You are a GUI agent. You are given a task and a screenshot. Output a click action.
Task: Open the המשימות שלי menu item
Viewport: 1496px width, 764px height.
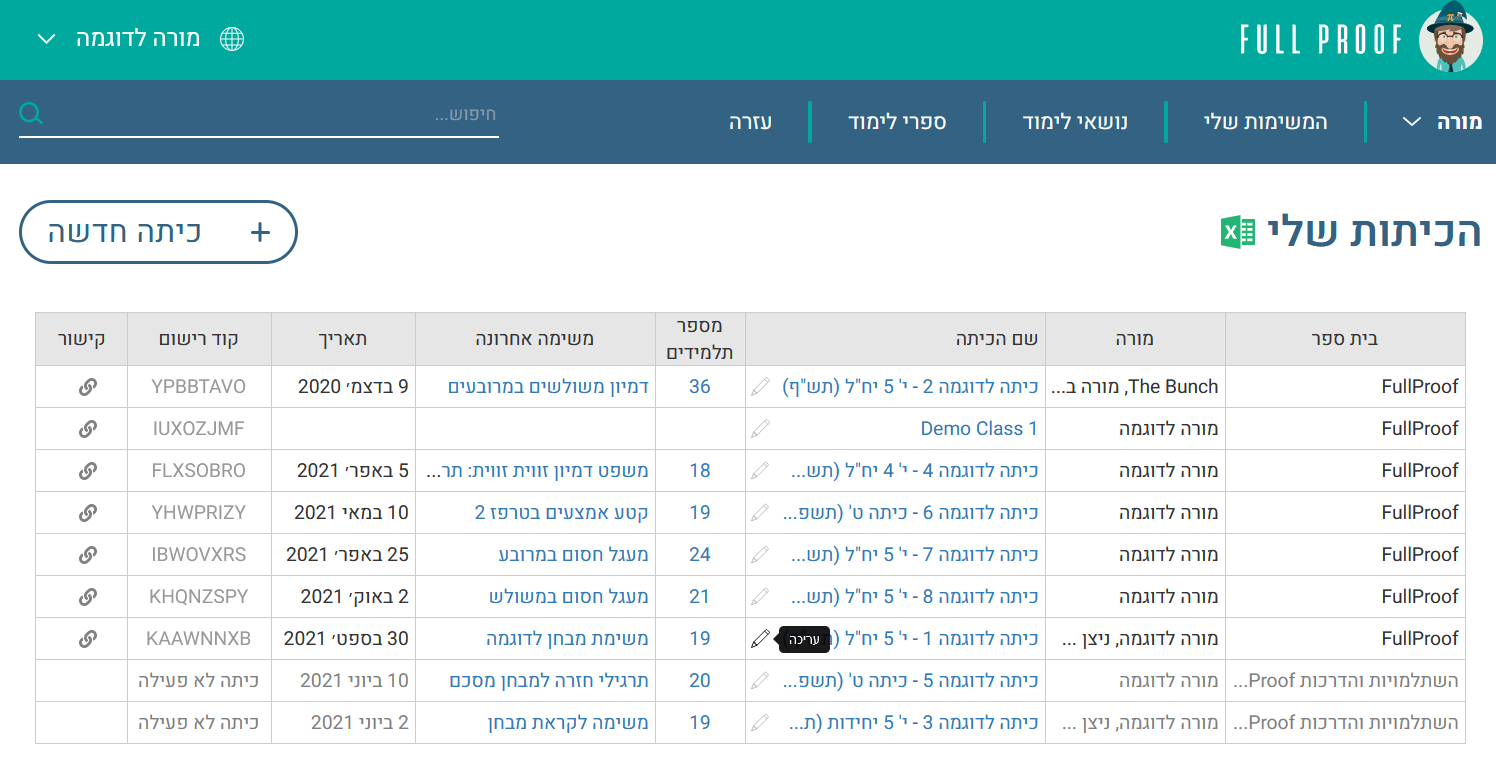click(1265, 122)
